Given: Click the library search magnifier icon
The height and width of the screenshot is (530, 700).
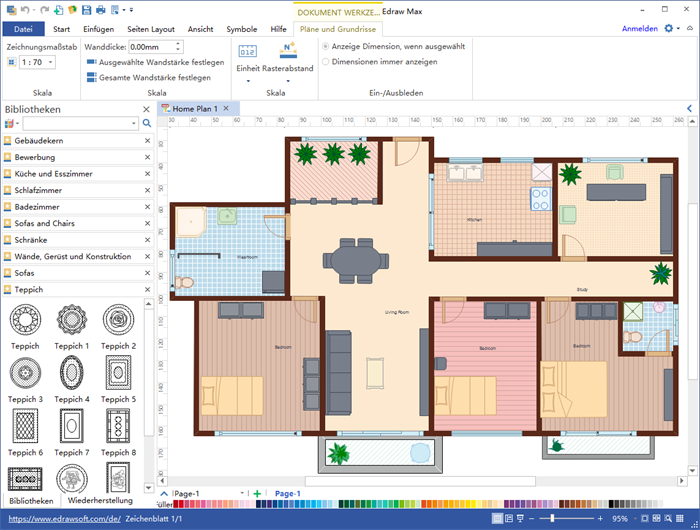Looking at the screenshot, I should click(x=147, y=123).
